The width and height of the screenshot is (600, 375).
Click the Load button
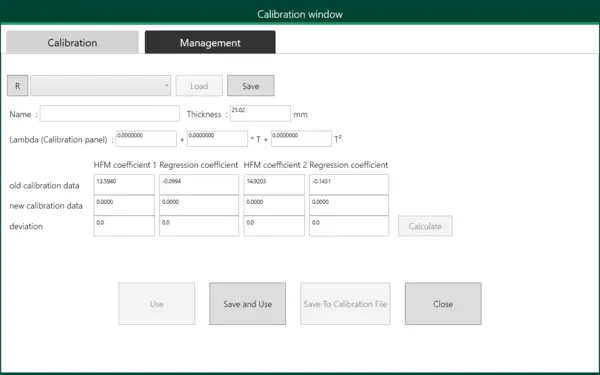click(199, 86)
